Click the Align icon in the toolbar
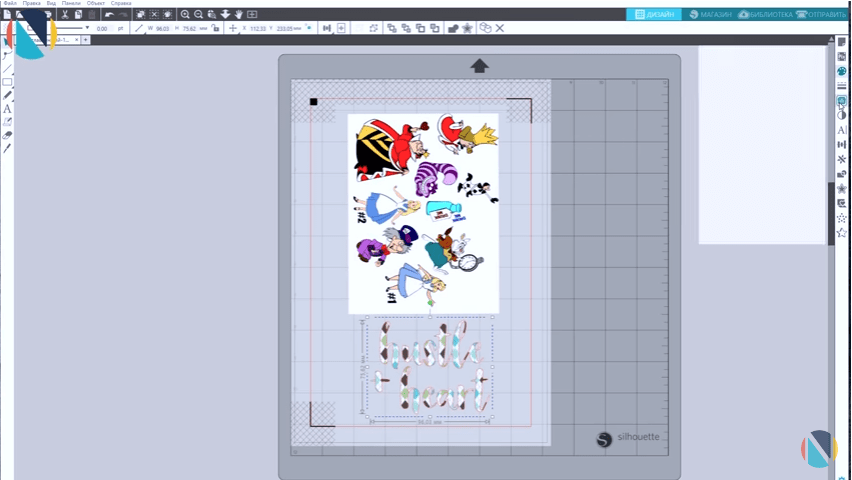852x480 pixels. (x=327, y=28)
